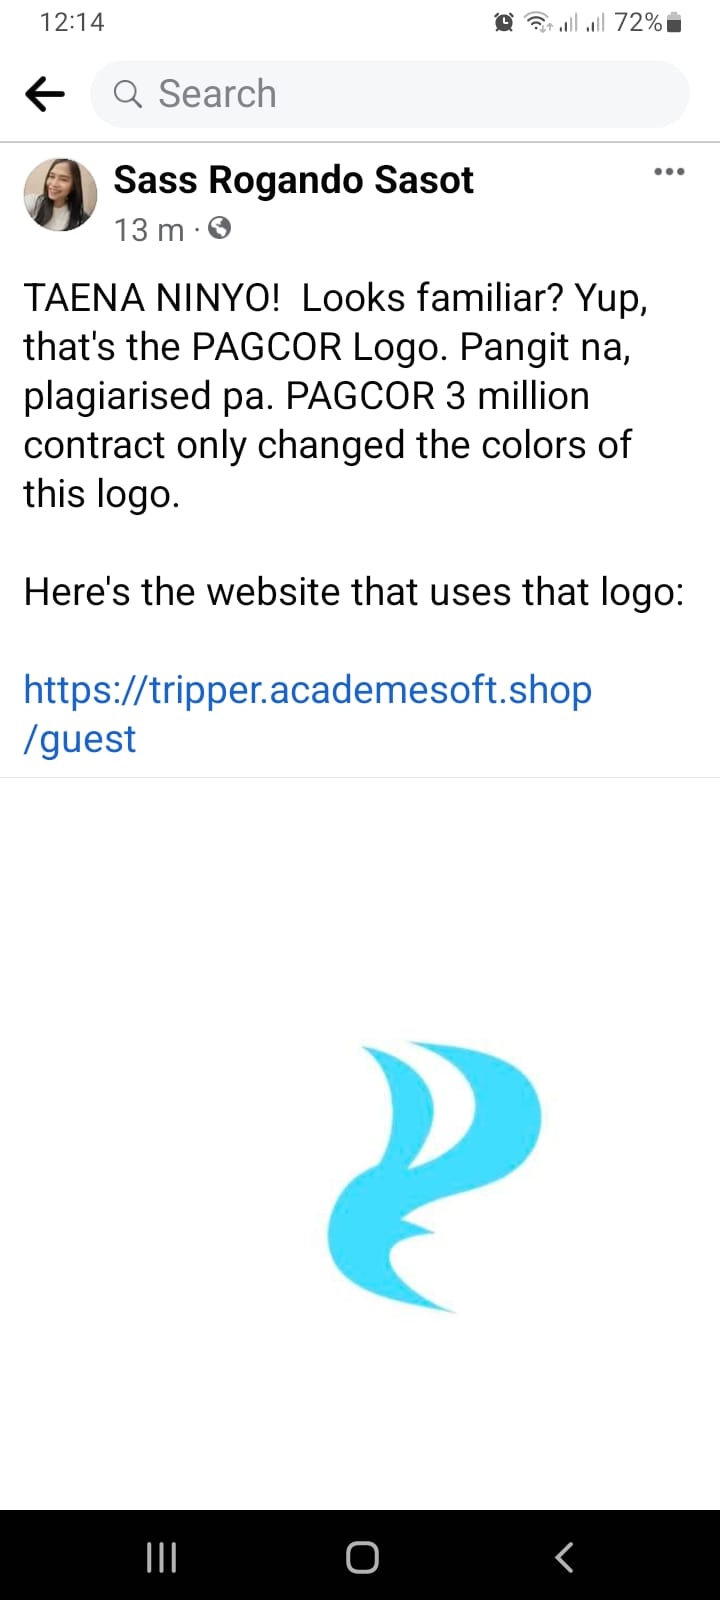The height and width of the screenshot is (1600, 720).
Task: Tap the /guest part of the URL
Action: (80, 739)
